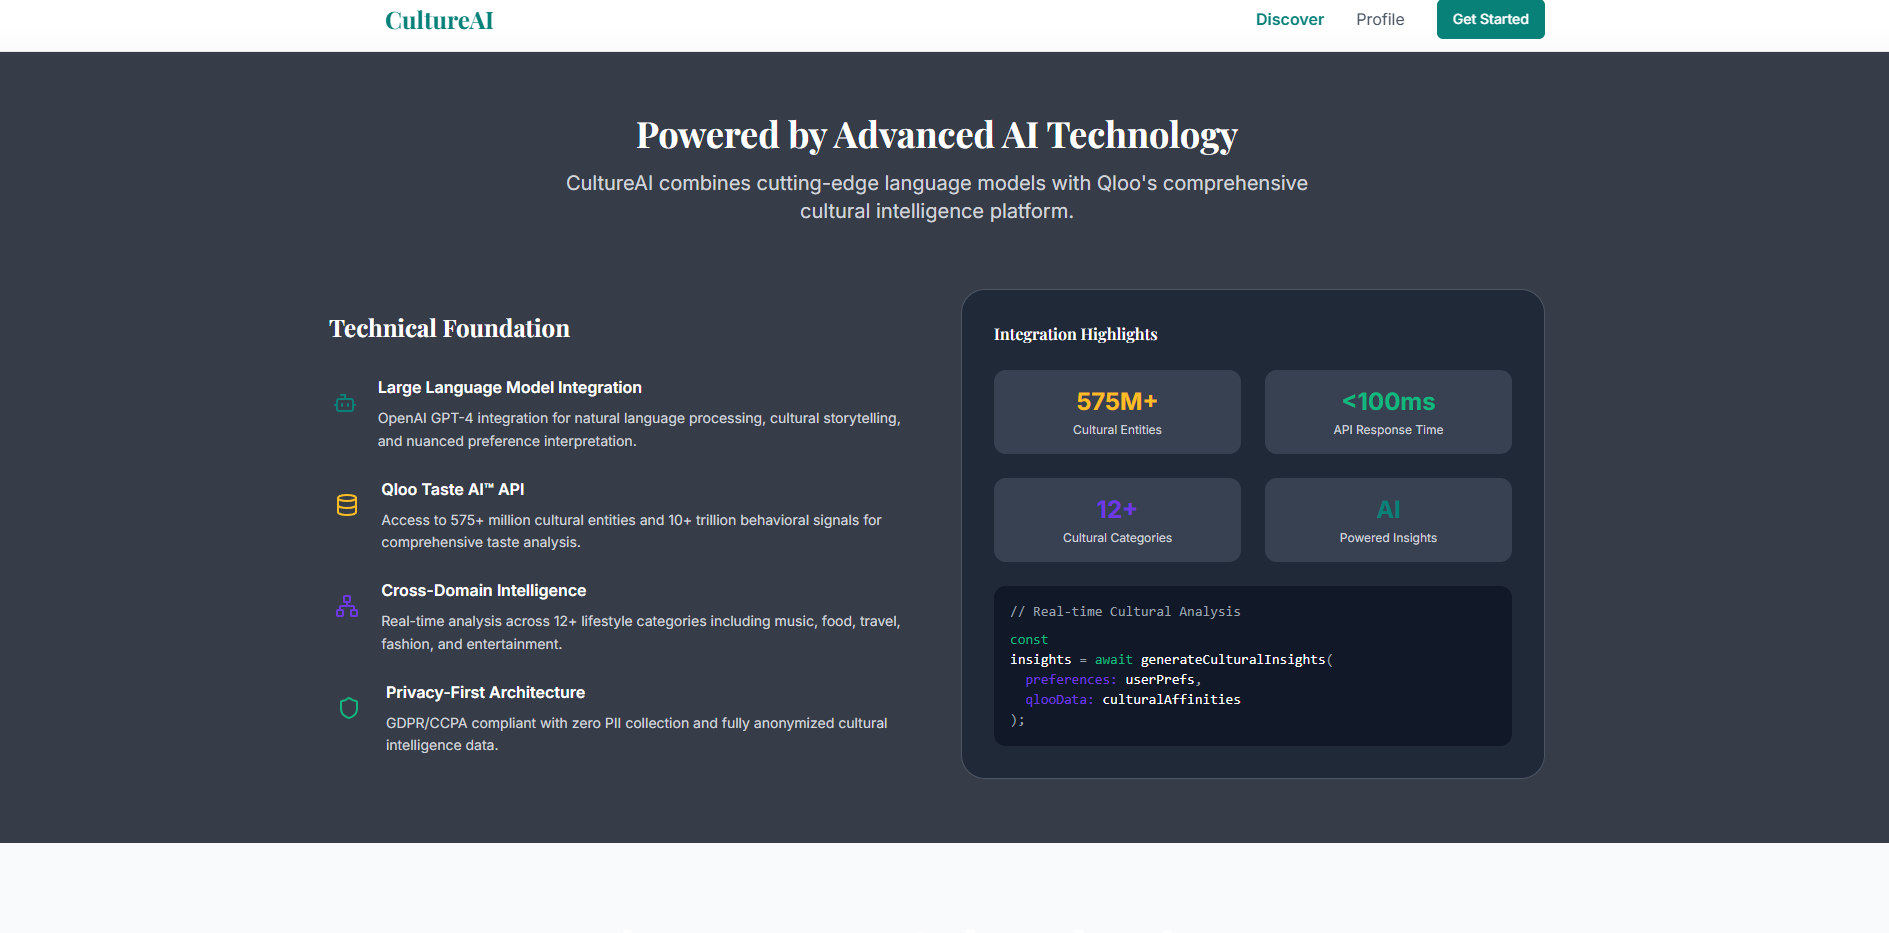Open the Discover nav link
Screen dimensions: 1889x933
[x=1289, y=19]
